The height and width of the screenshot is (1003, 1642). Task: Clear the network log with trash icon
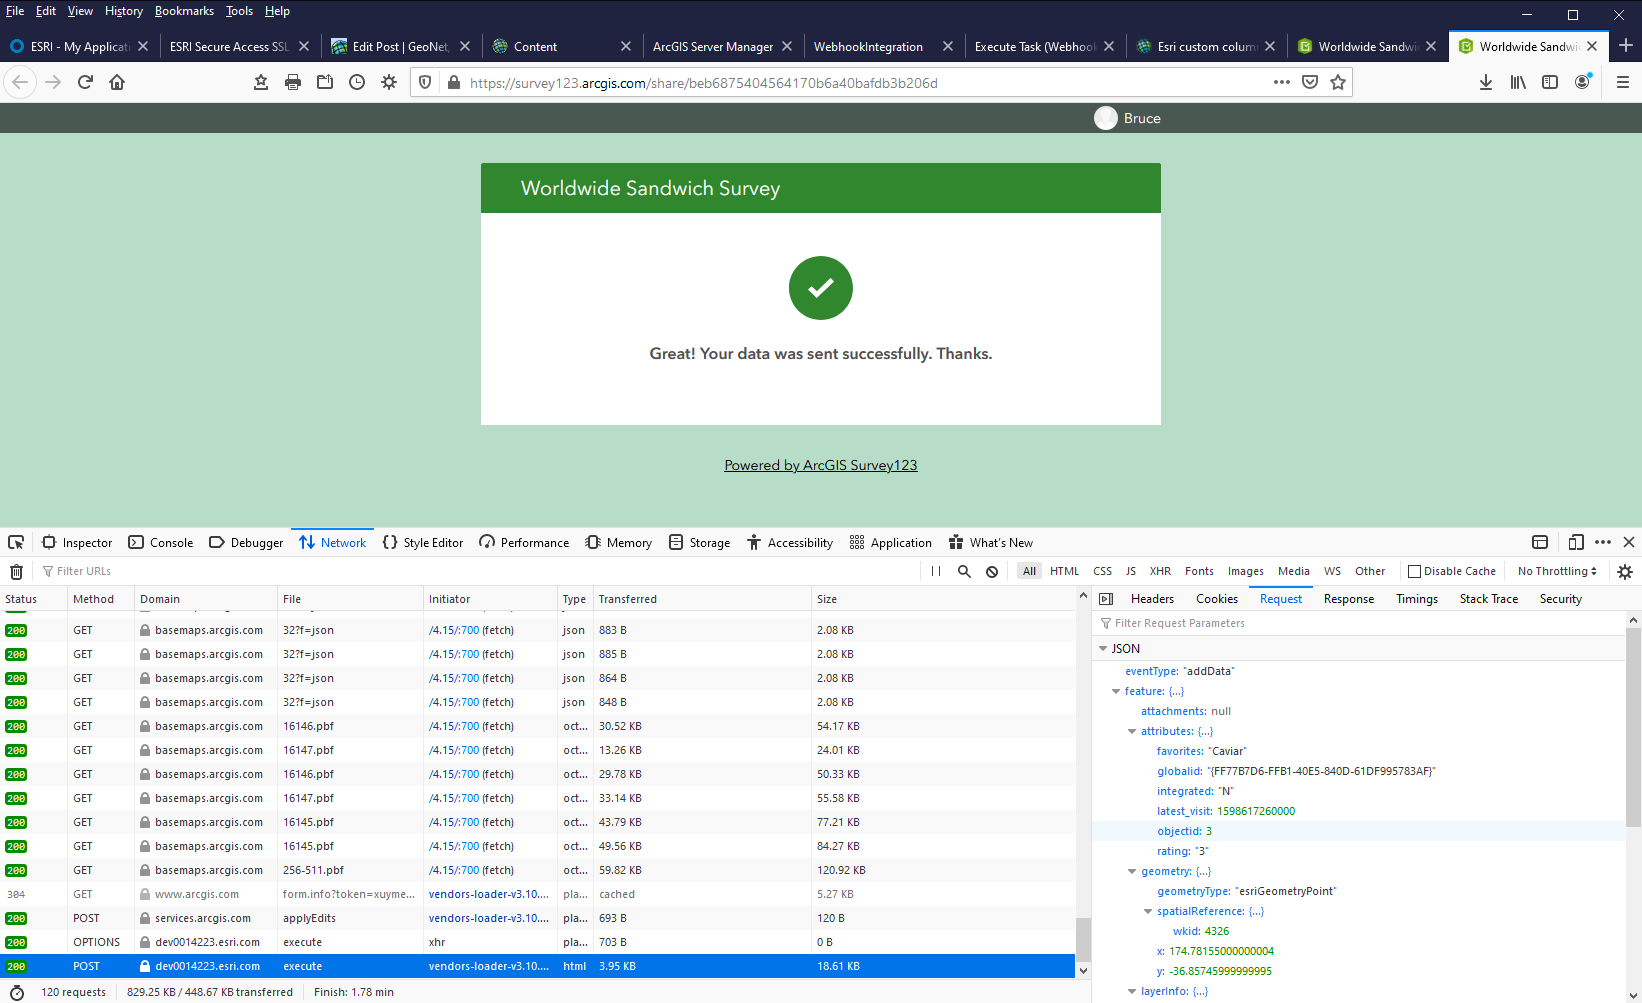pyautogui.click(x=16, y=571)
